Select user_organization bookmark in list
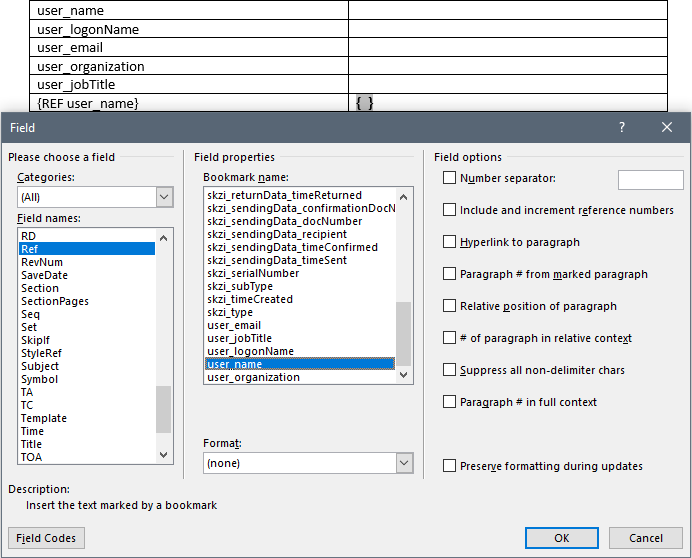 pyautogui.click(x=253, y=377)
